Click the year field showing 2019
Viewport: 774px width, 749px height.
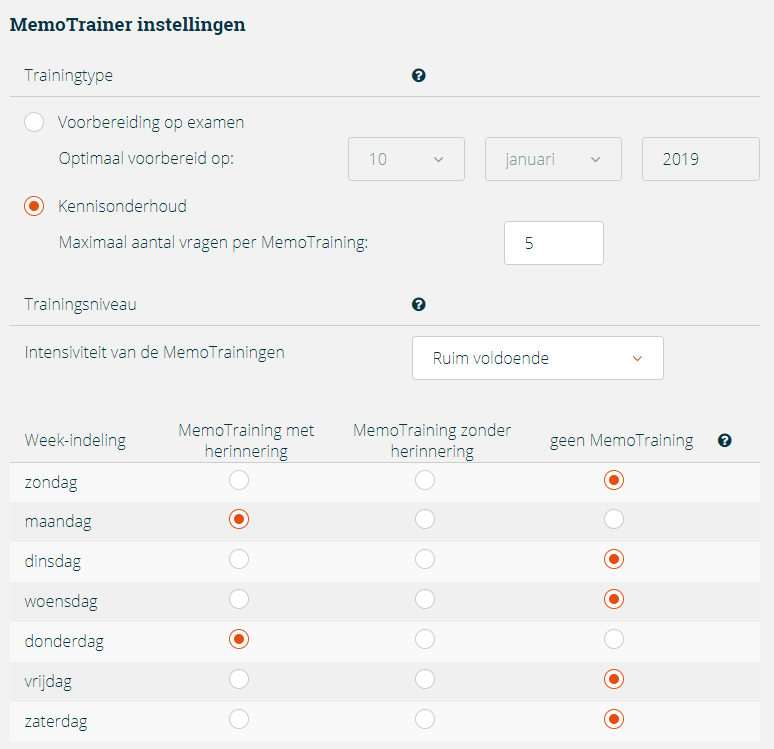pos(700,159)
